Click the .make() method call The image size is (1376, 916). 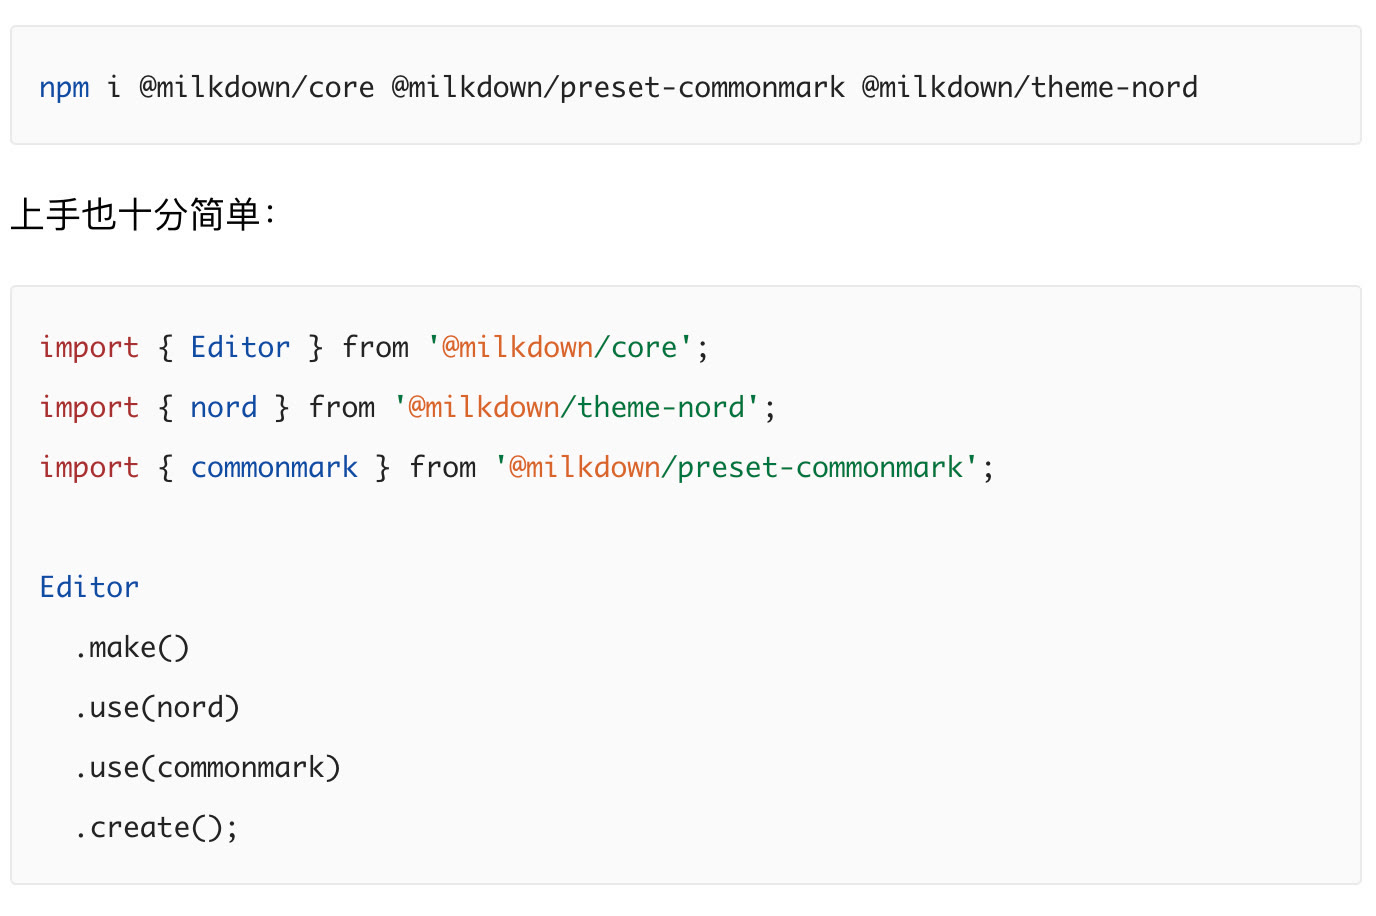point(132,648)
